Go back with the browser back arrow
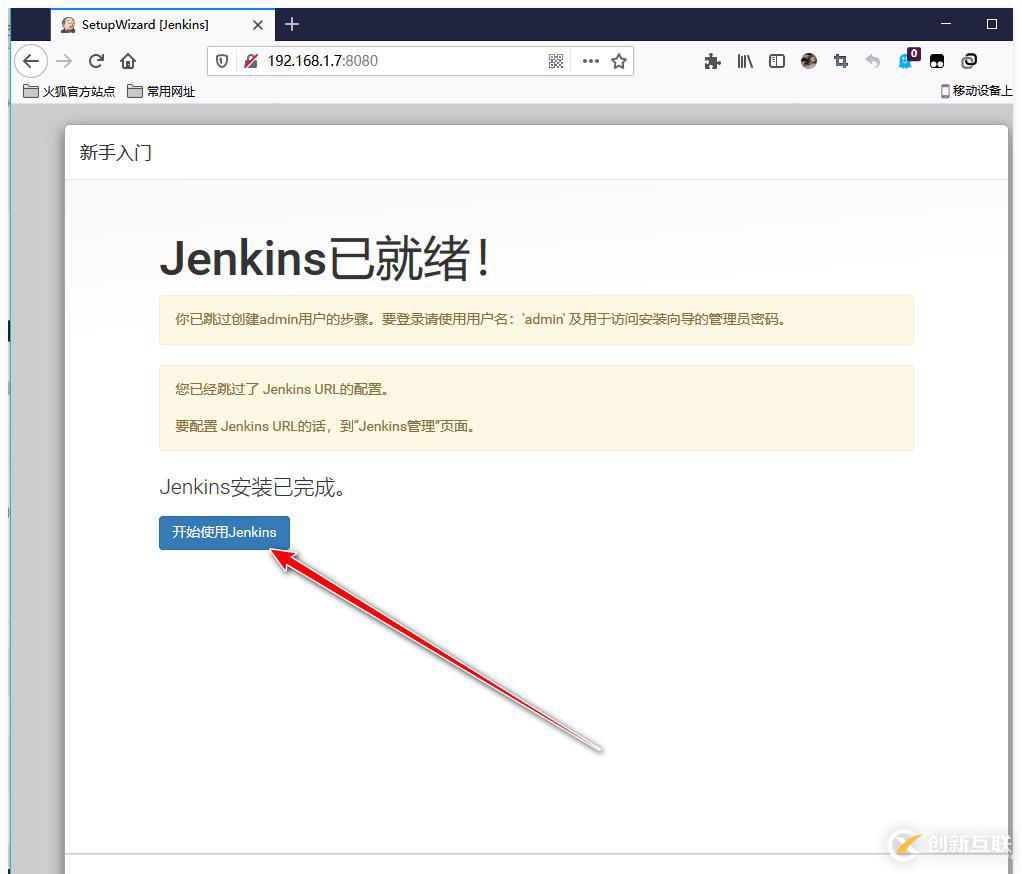Screen dimensions: 1022x874 31,61
